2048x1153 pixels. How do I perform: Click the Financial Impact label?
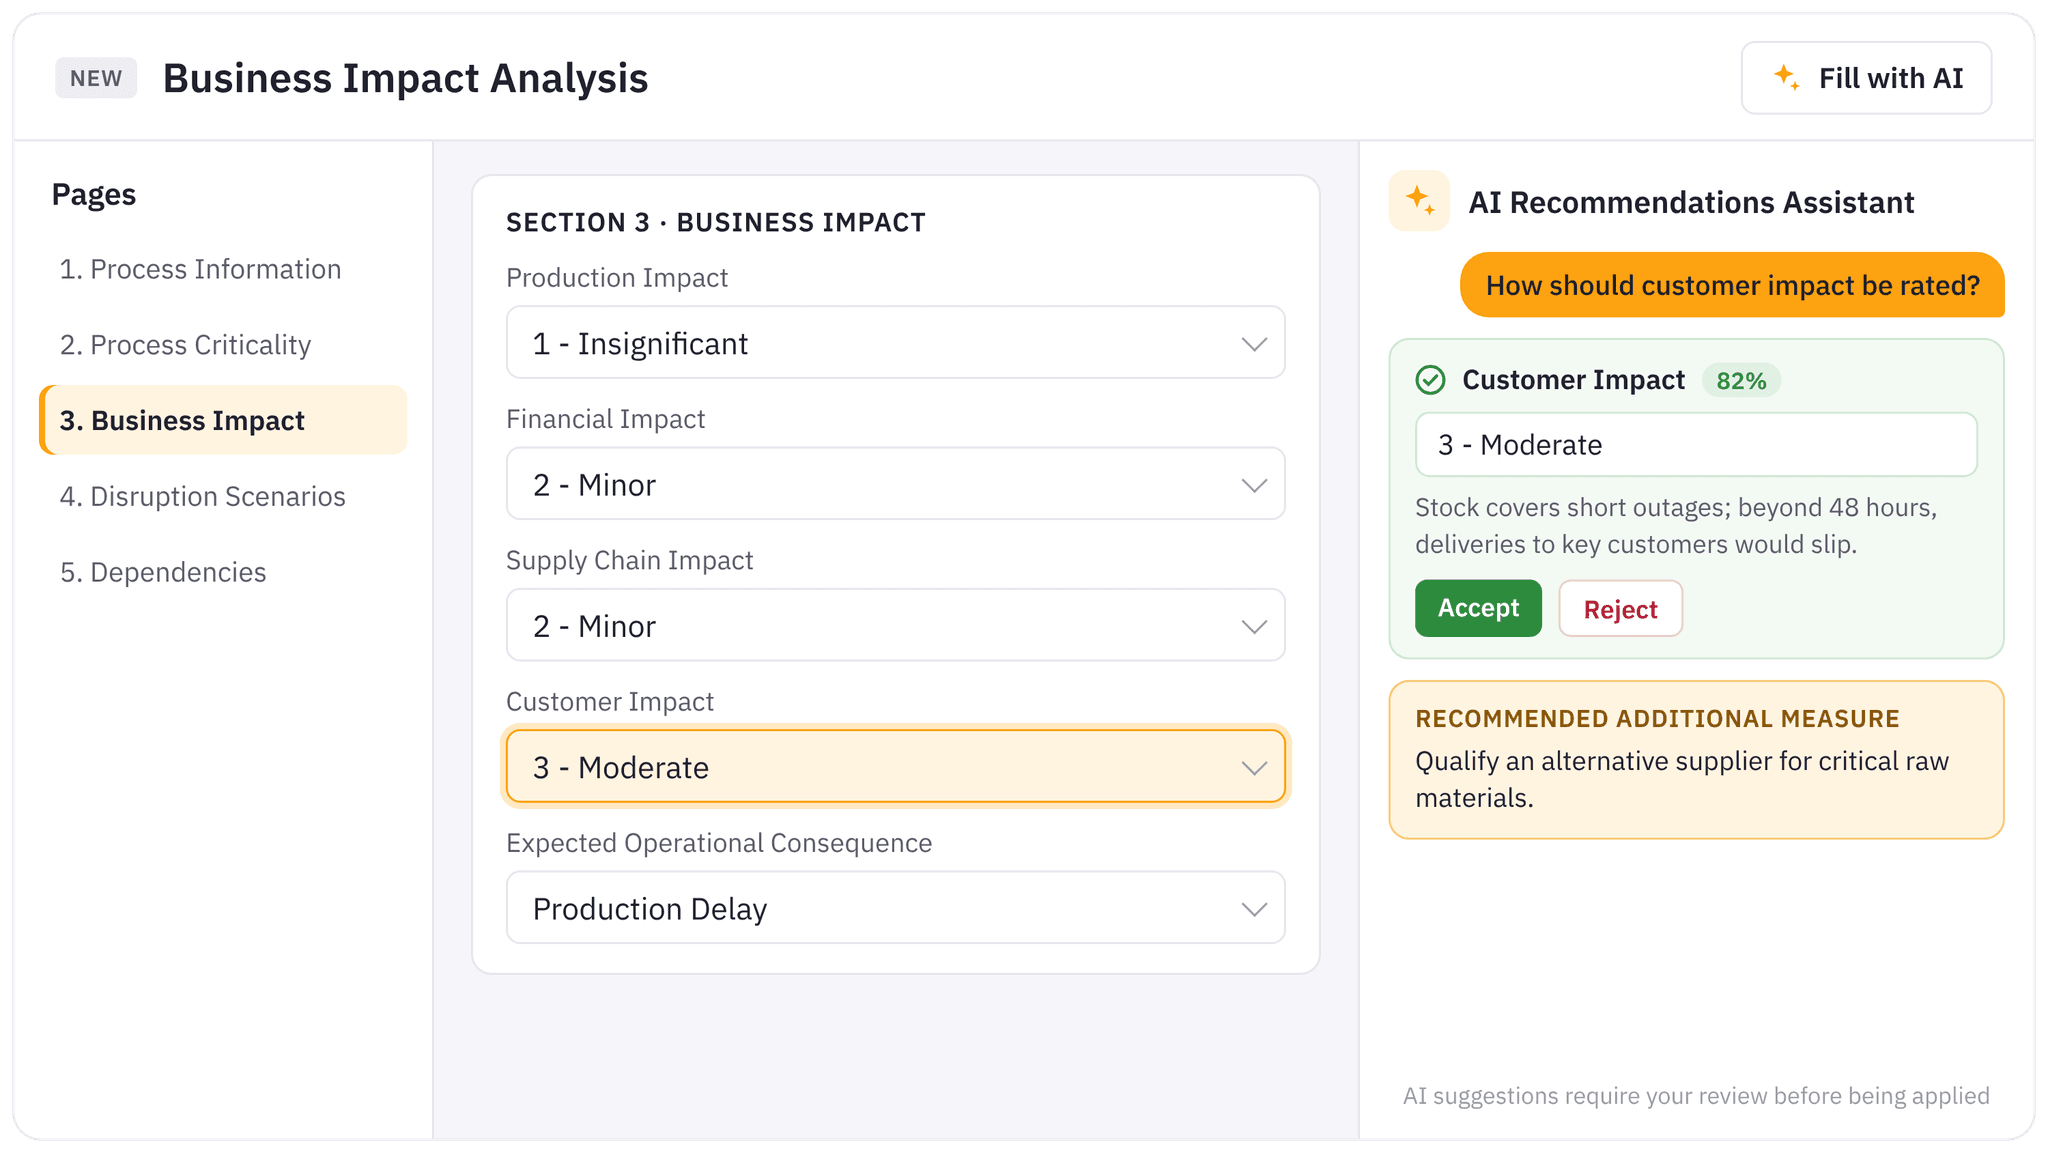605,419
